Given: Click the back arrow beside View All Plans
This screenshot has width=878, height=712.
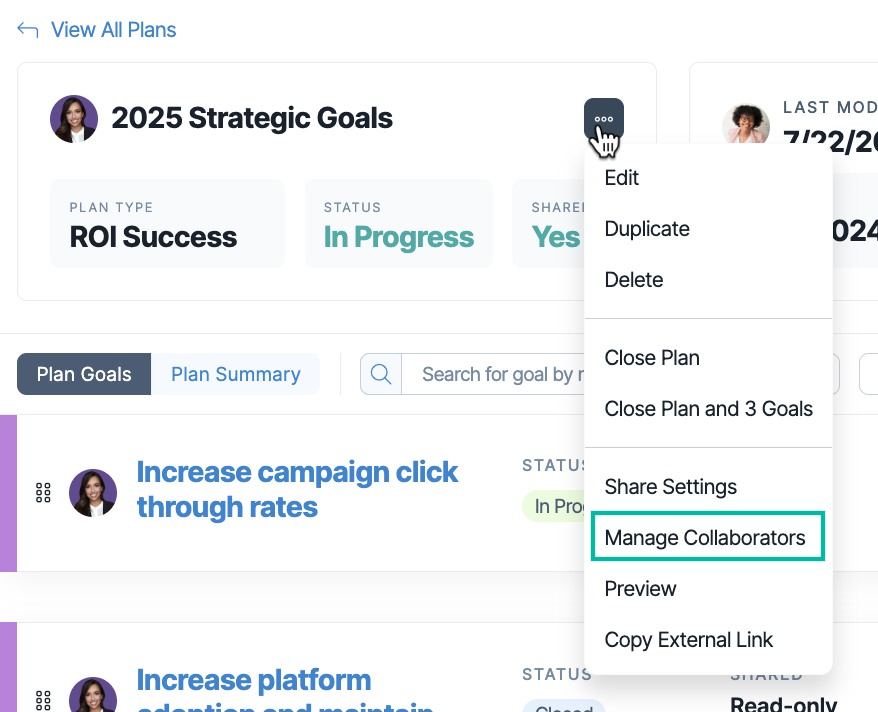Looking at the screenshot, I should 27,30.
